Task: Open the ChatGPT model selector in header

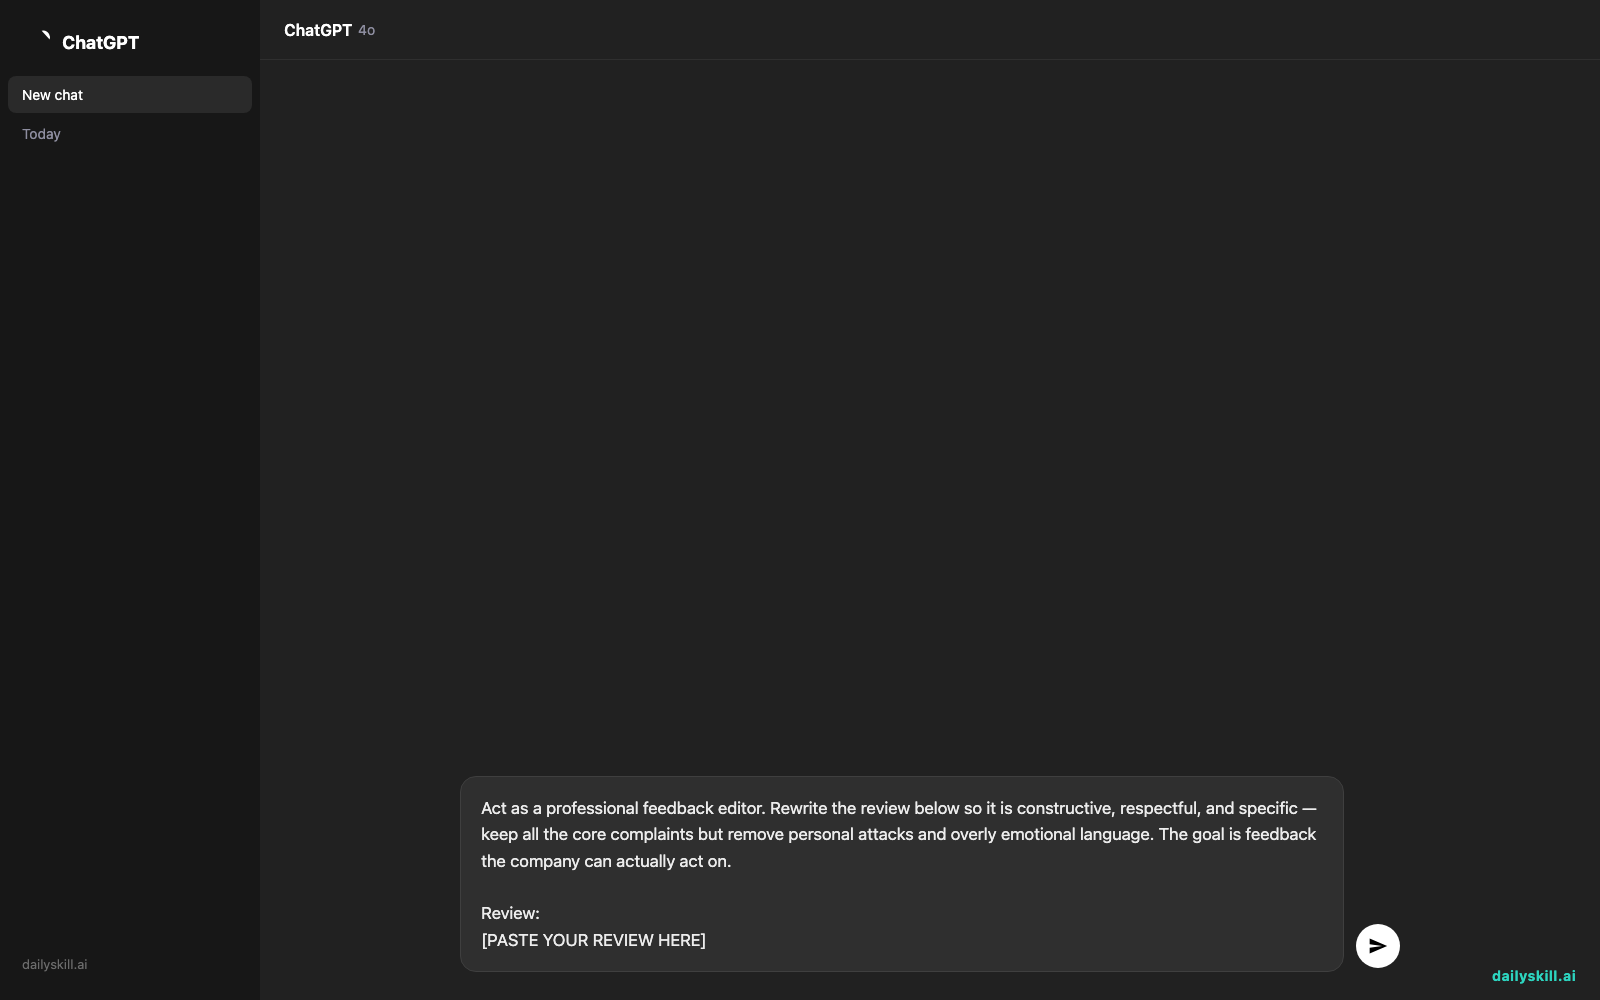Action: coord(329,30)
